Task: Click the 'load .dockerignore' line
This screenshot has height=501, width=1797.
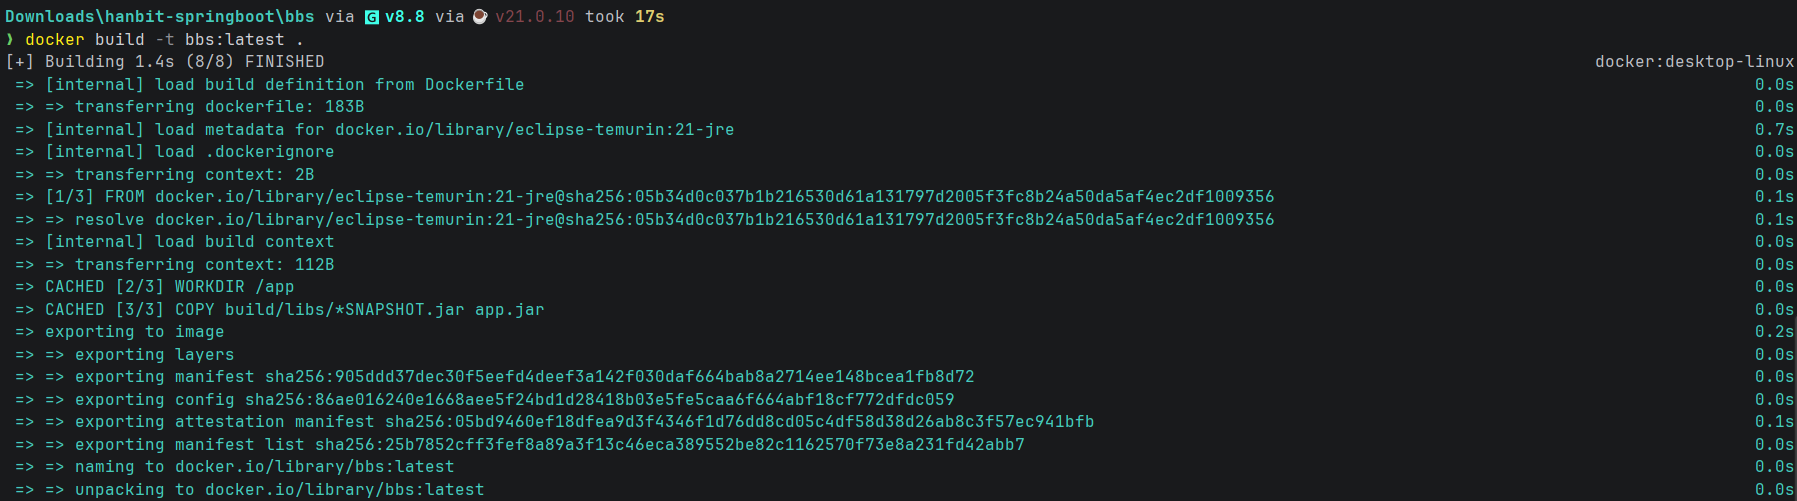Action: point(190,152)
